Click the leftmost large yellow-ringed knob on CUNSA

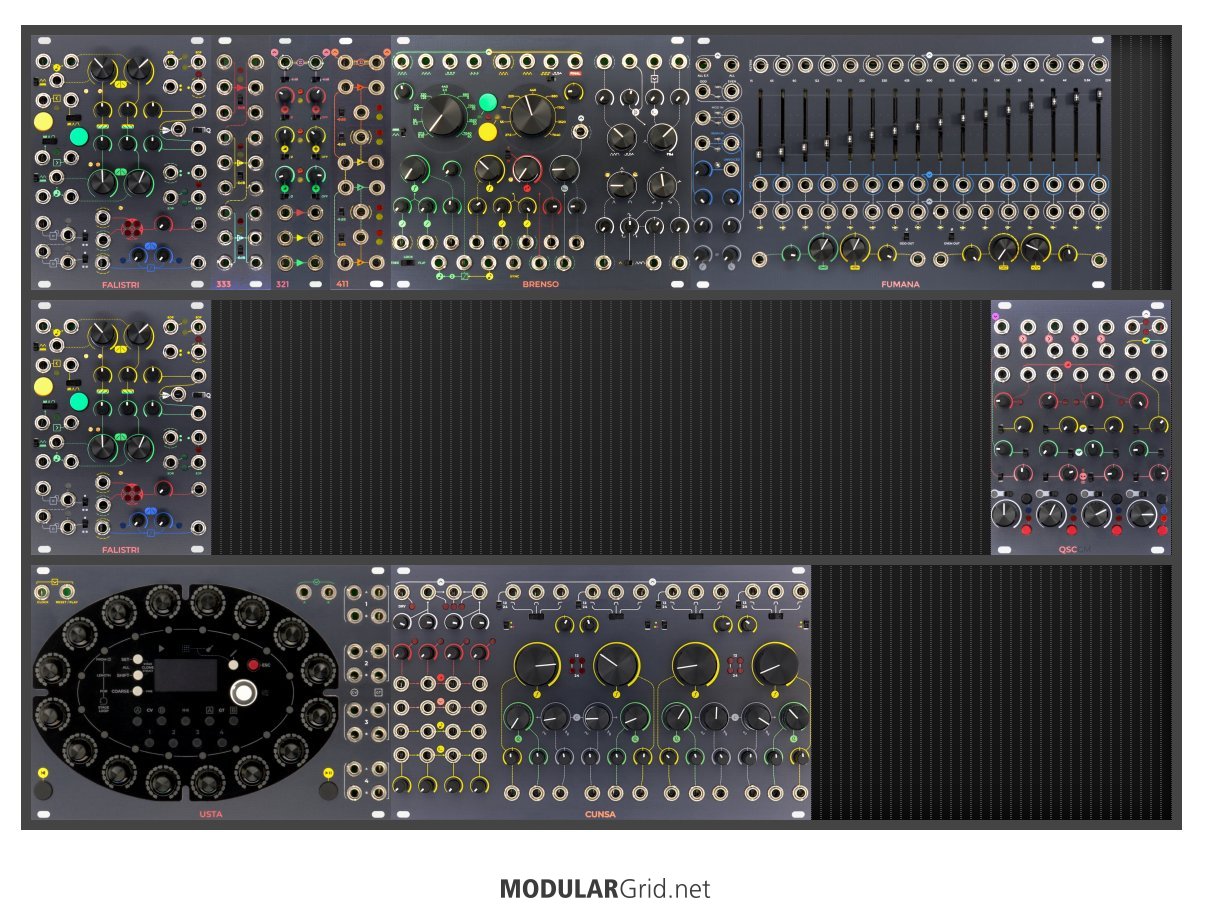pos(538,665)
